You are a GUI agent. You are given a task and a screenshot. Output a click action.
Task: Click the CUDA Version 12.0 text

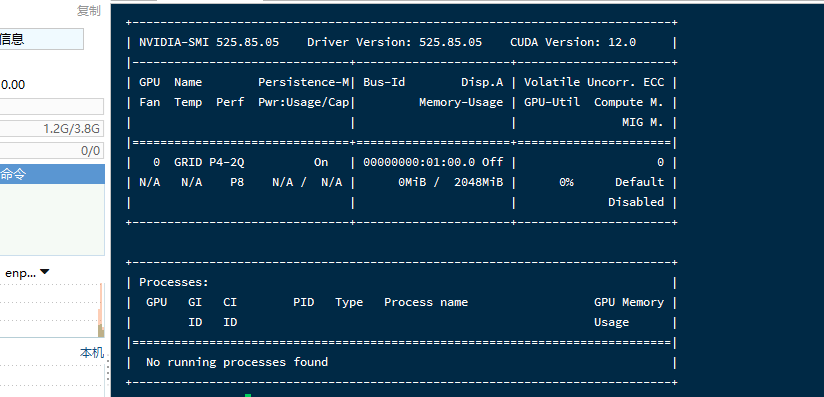point(573,42)
